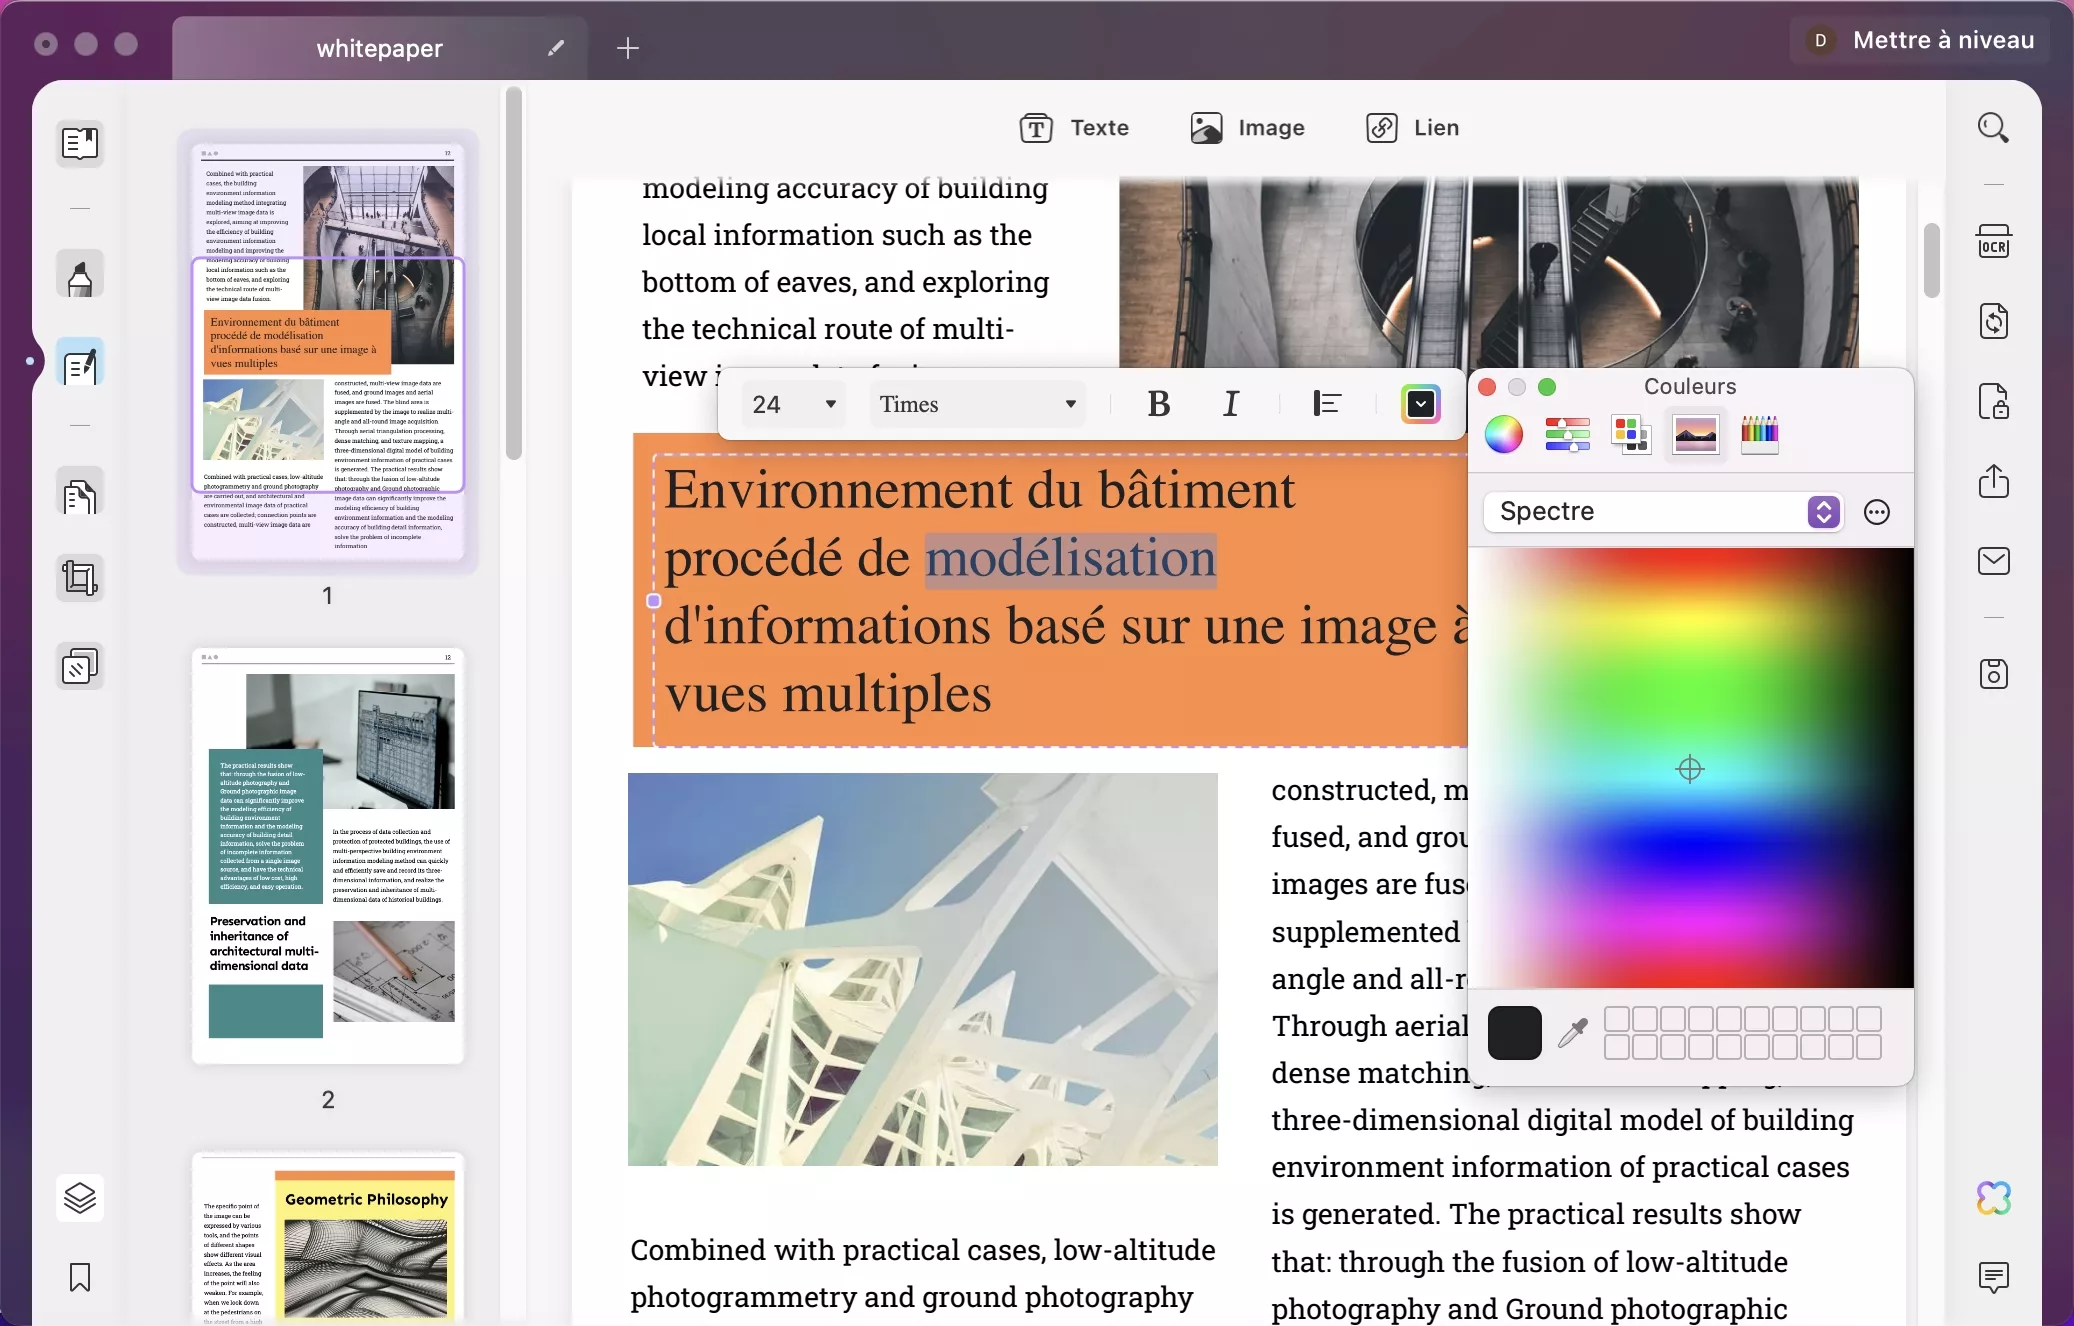This screenshot has height=1326, width=2074.
Task: Open the Bookmark panel icon
Action: coord(80,1277)
